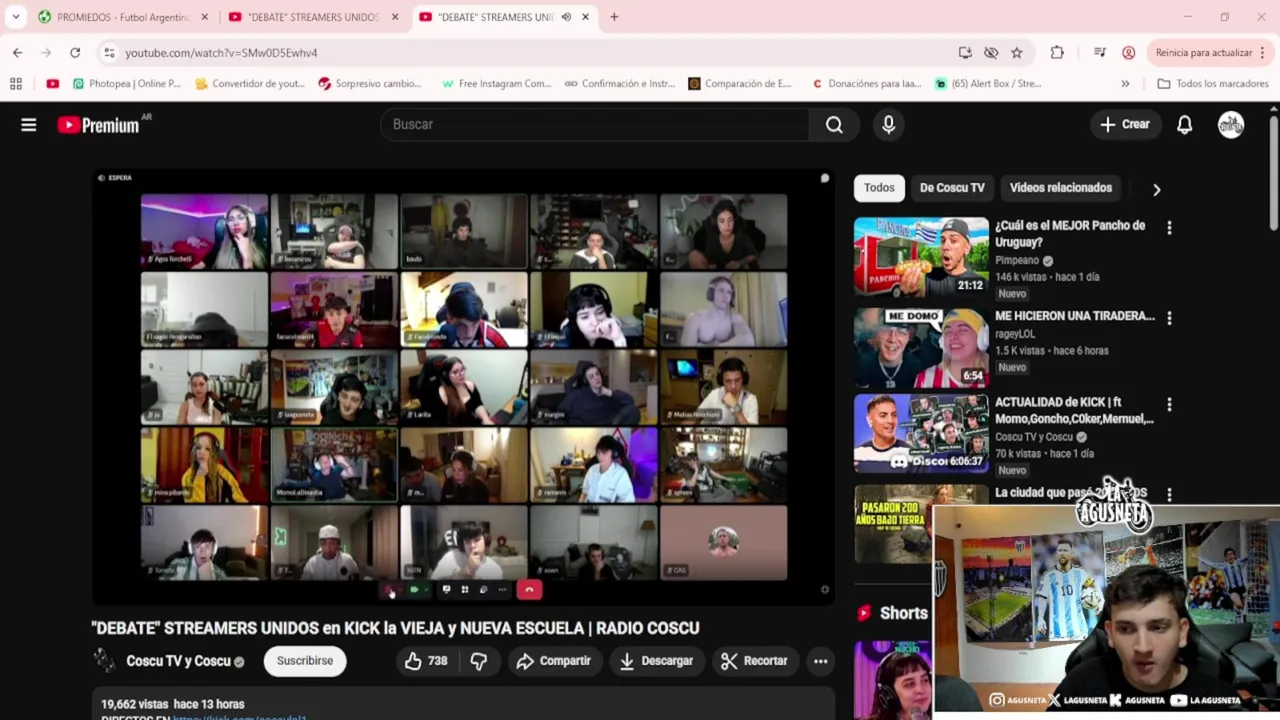Bookmark this page with the star icon
Screen dimensions: 1280x720
pyautogui.click(x=1017, y=52)
